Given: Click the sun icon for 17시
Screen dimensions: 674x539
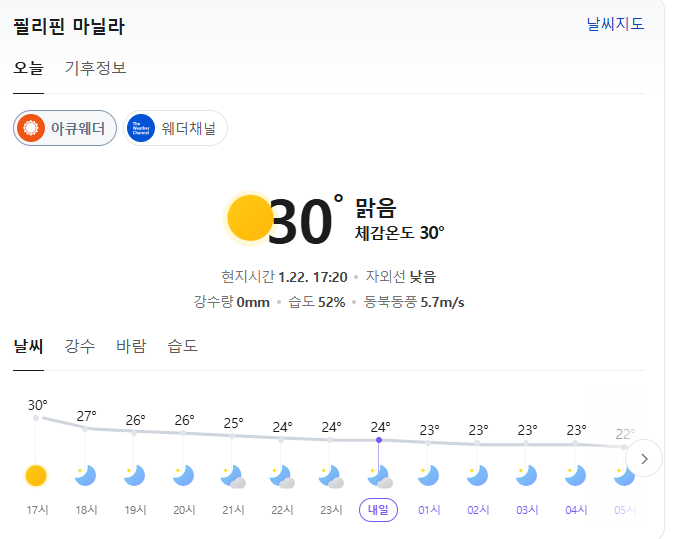Looking at the screenshot, I should (36, 475).
